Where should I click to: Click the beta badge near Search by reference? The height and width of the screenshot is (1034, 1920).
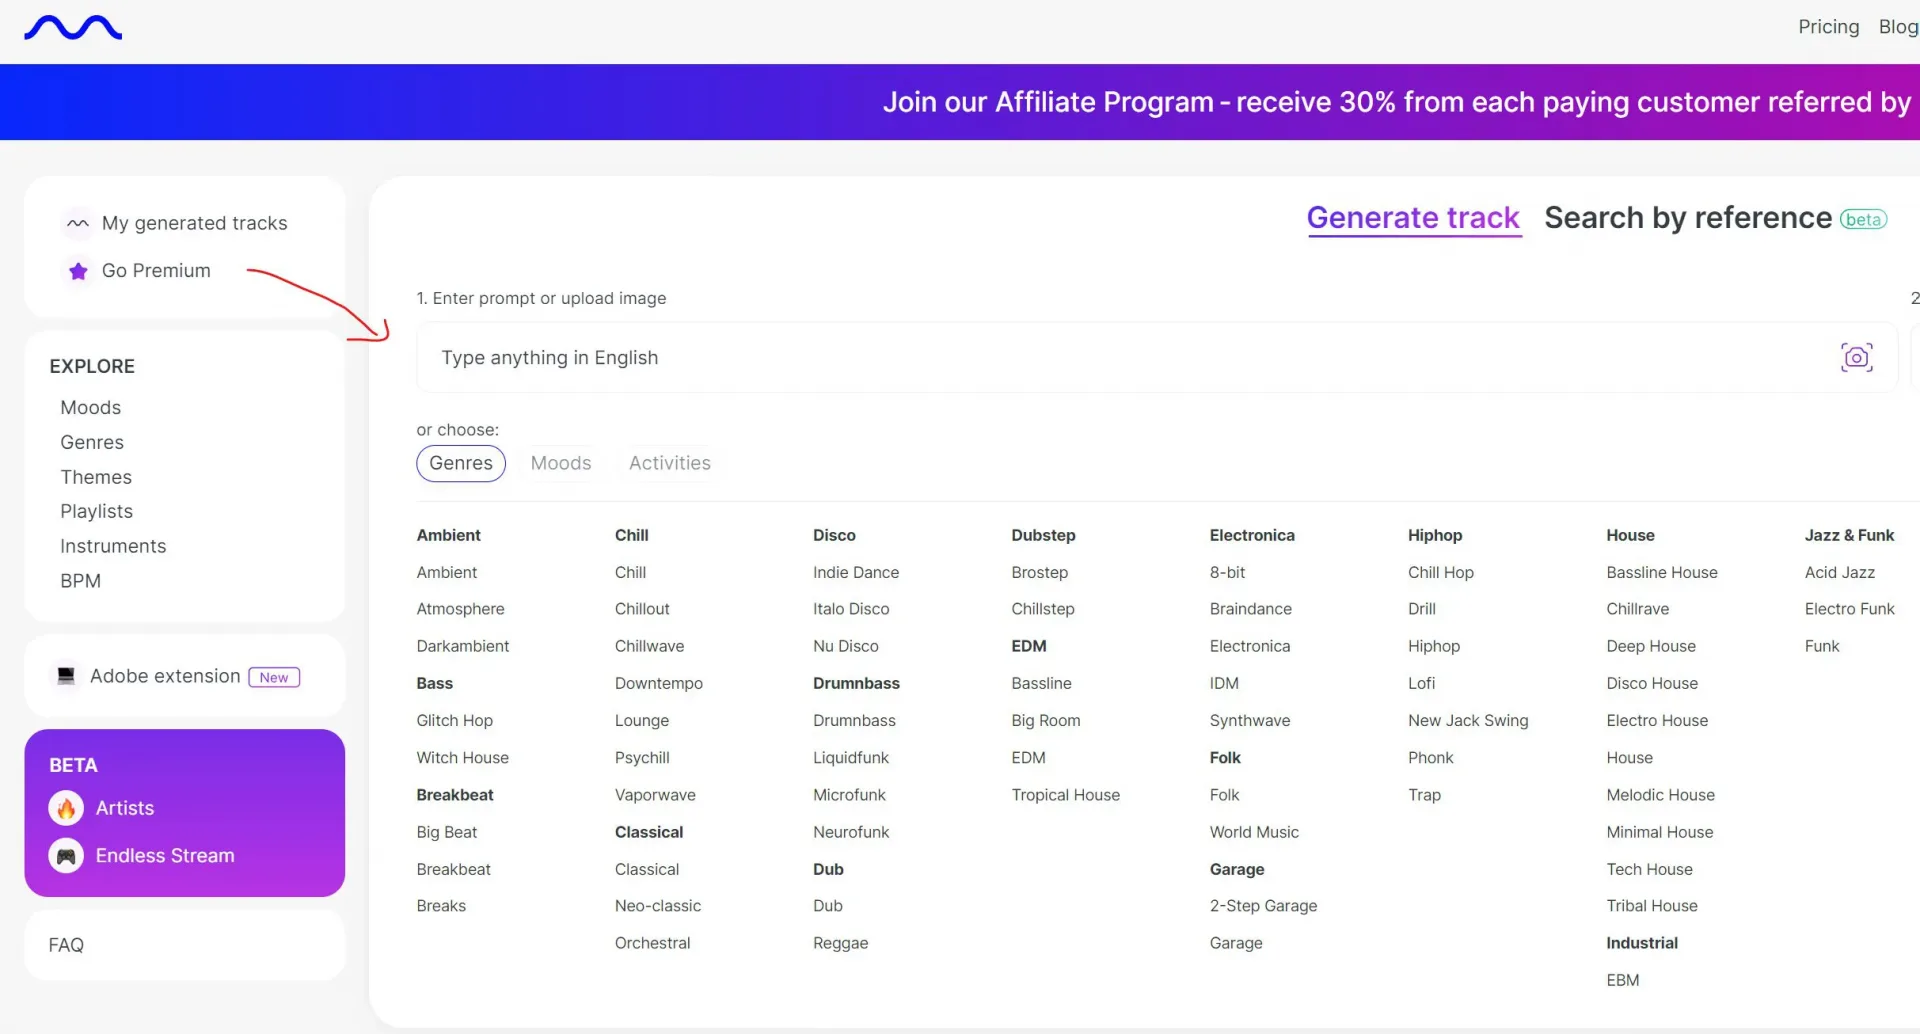[x=1863, y=219]
